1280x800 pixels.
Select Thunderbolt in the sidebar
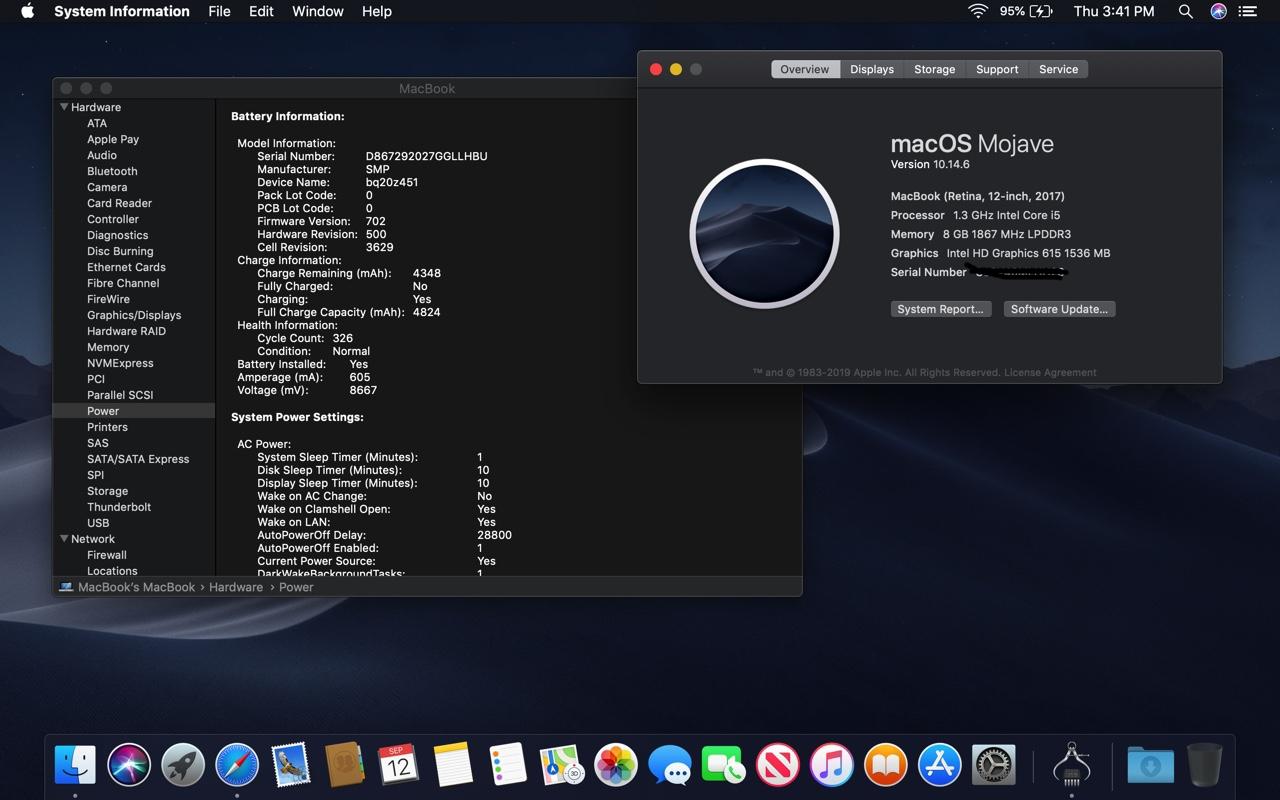119,507
